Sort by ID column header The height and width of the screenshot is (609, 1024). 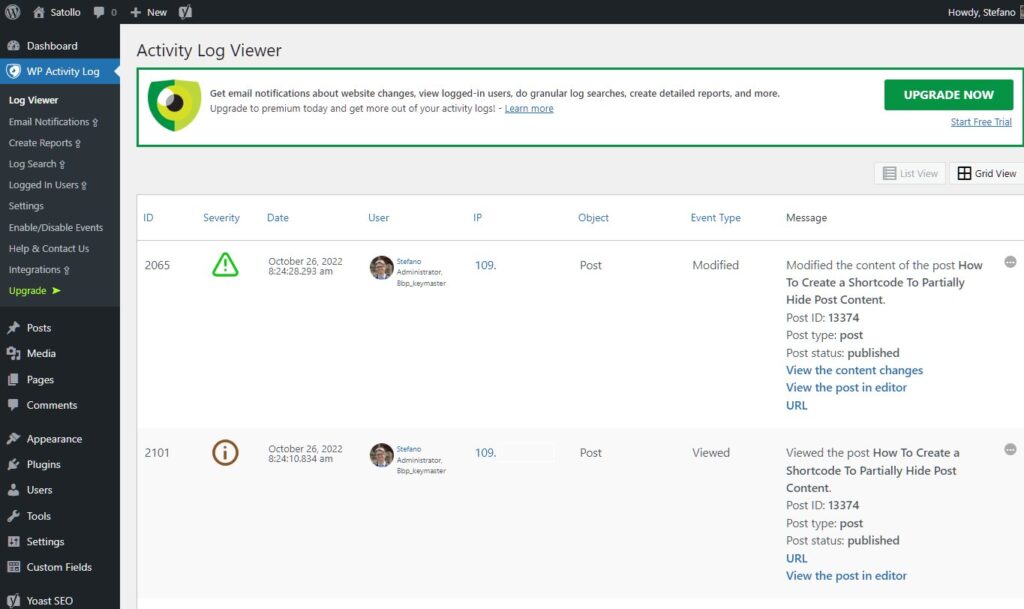148,217
